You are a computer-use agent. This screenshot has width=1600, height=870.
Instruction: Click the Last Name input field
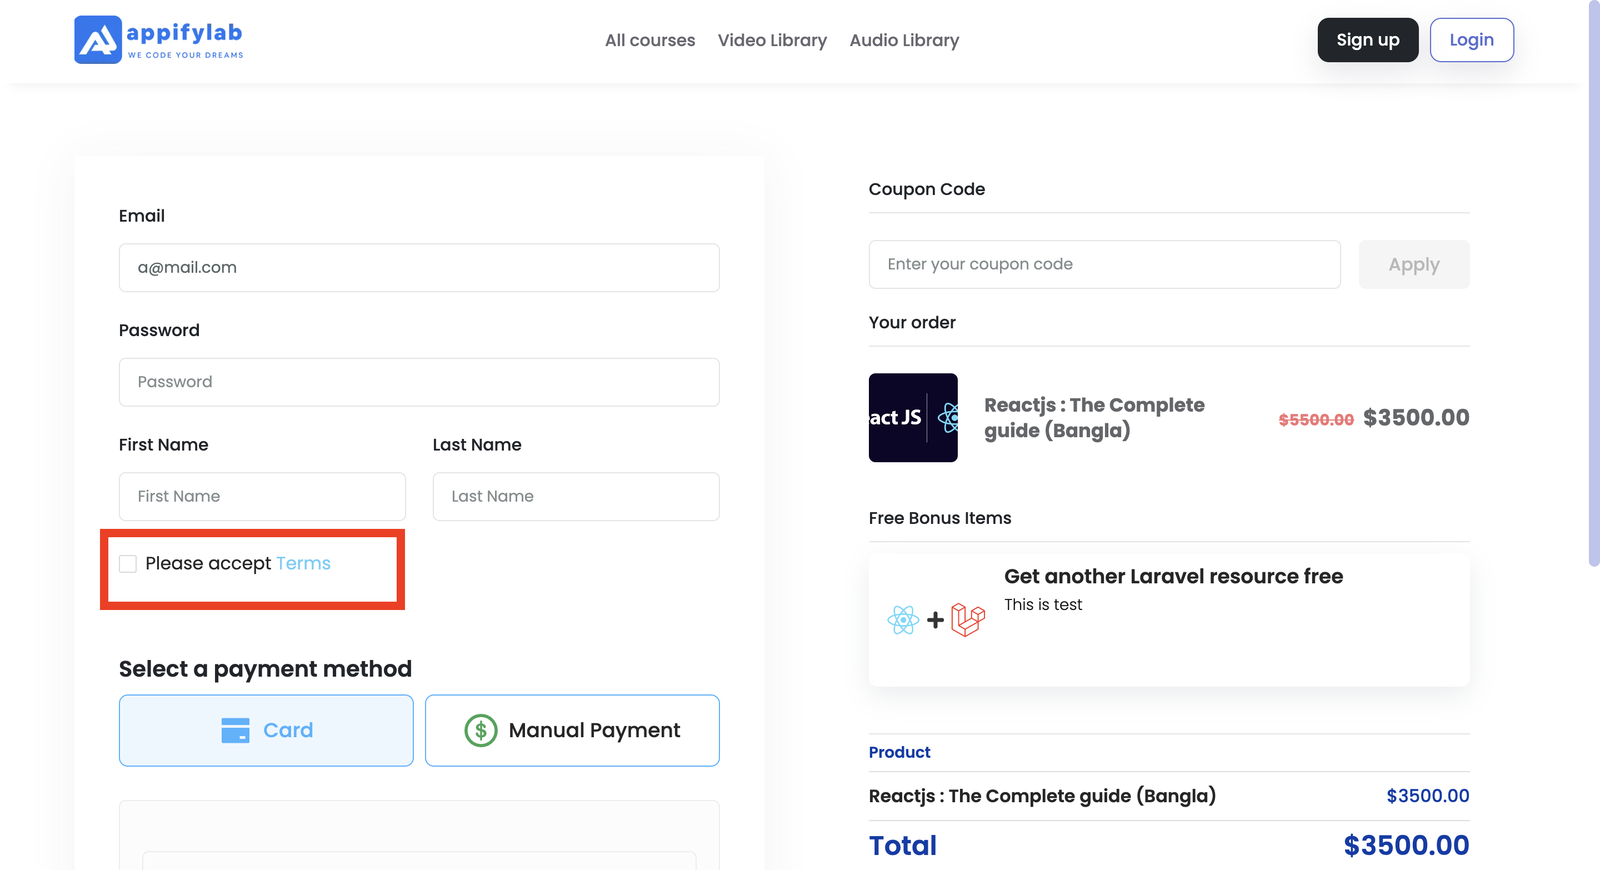coord(576,497)
